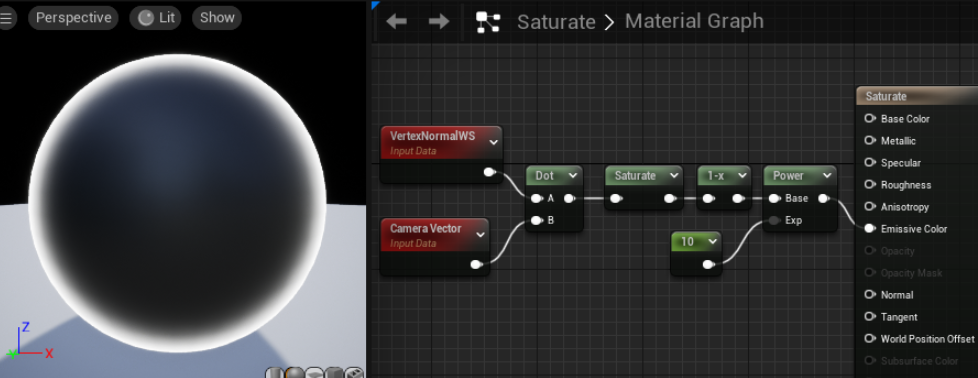The image size is (978, 378).
Task: Select the Saturate expression node title
Action: (x=635, y=176)
